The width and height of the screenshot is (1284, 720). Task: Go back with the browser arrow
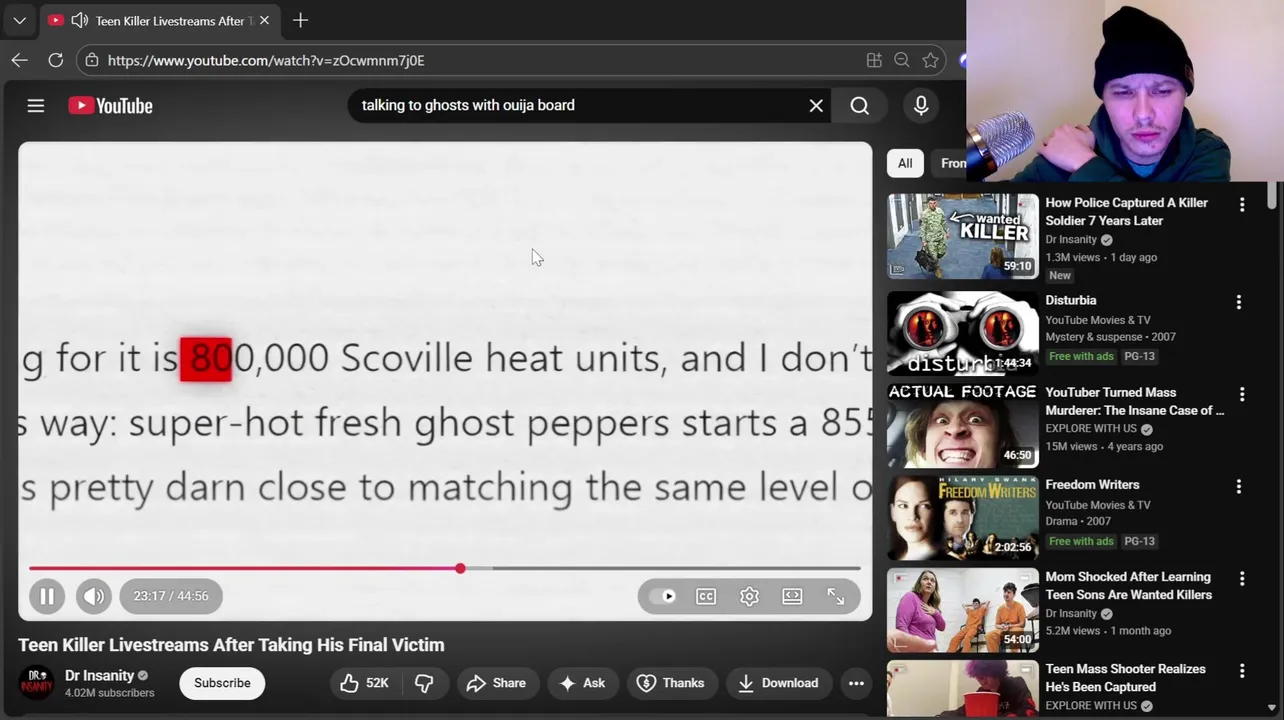tap(19, 60)
